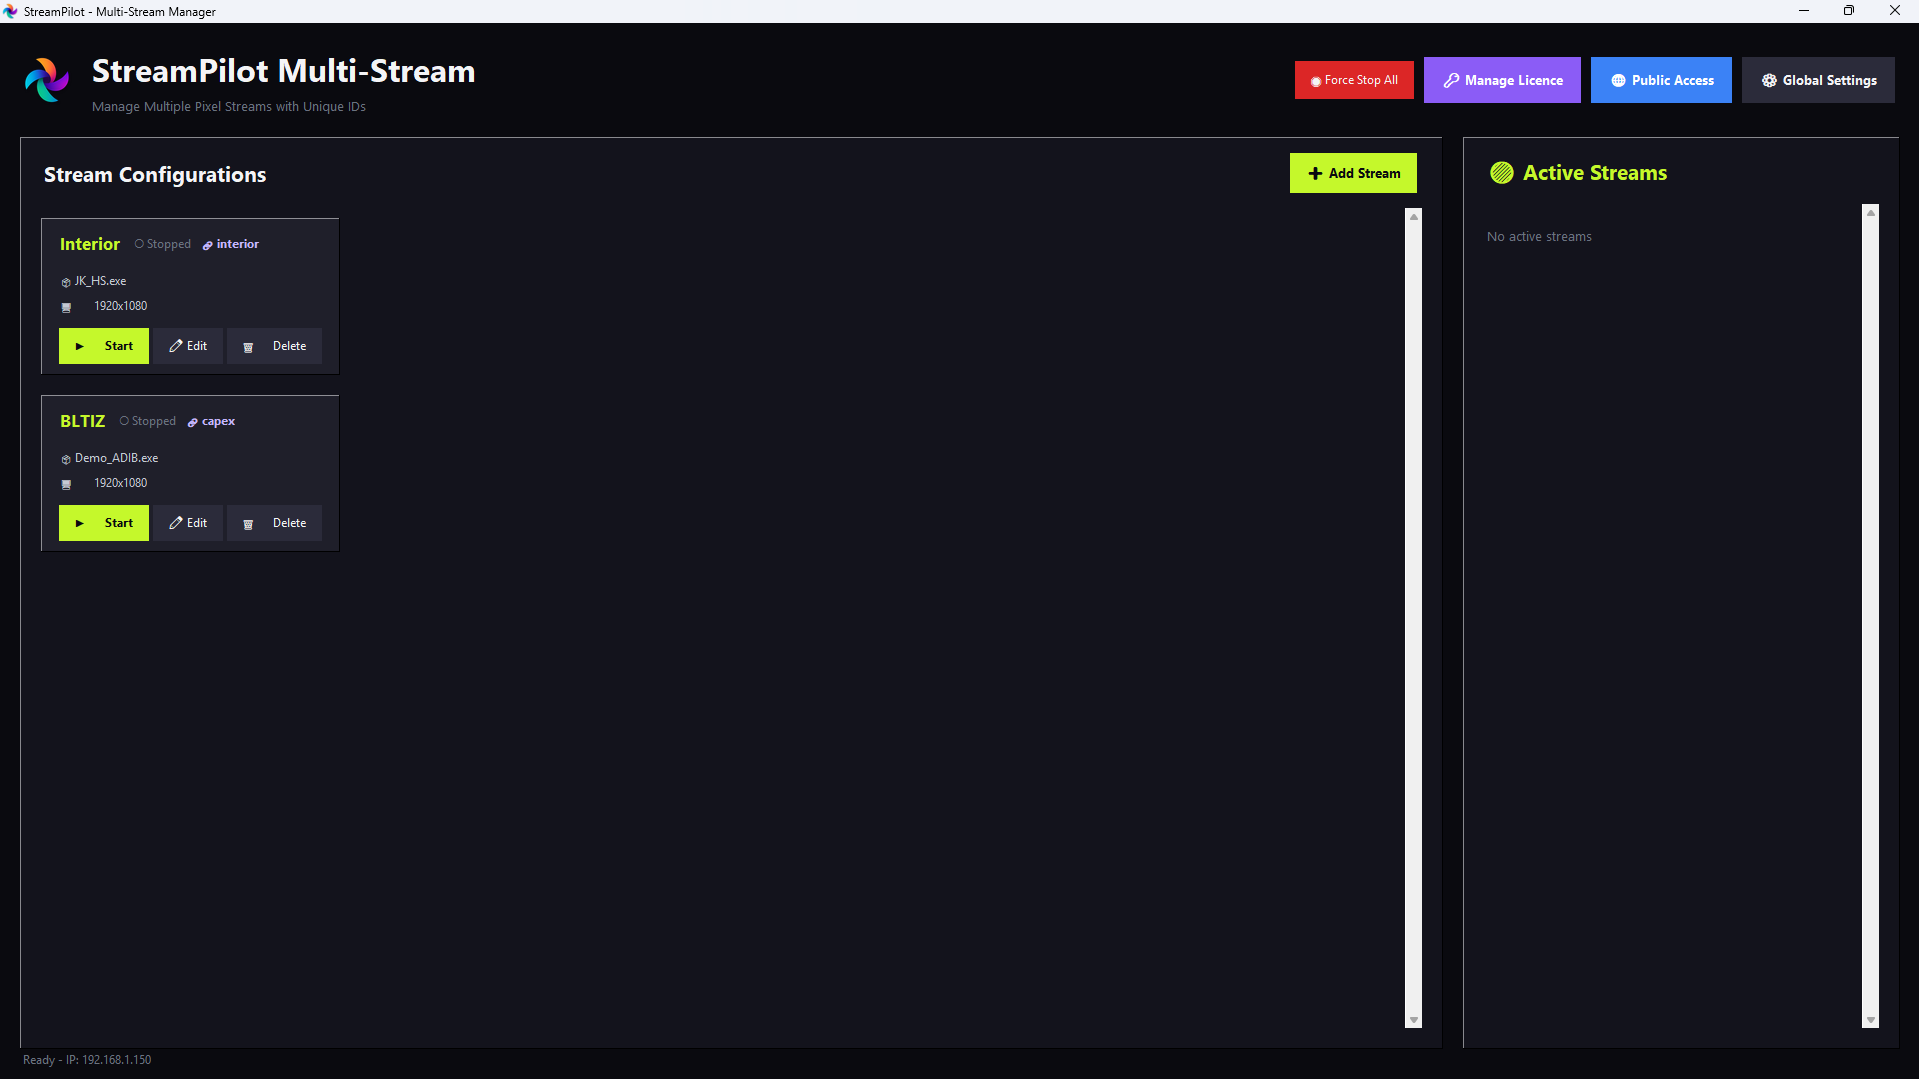Image resolution: width=1919 pixels, height=1079 pixels.
Task: Open the Public Access settings
Action: pos(1661,80)
